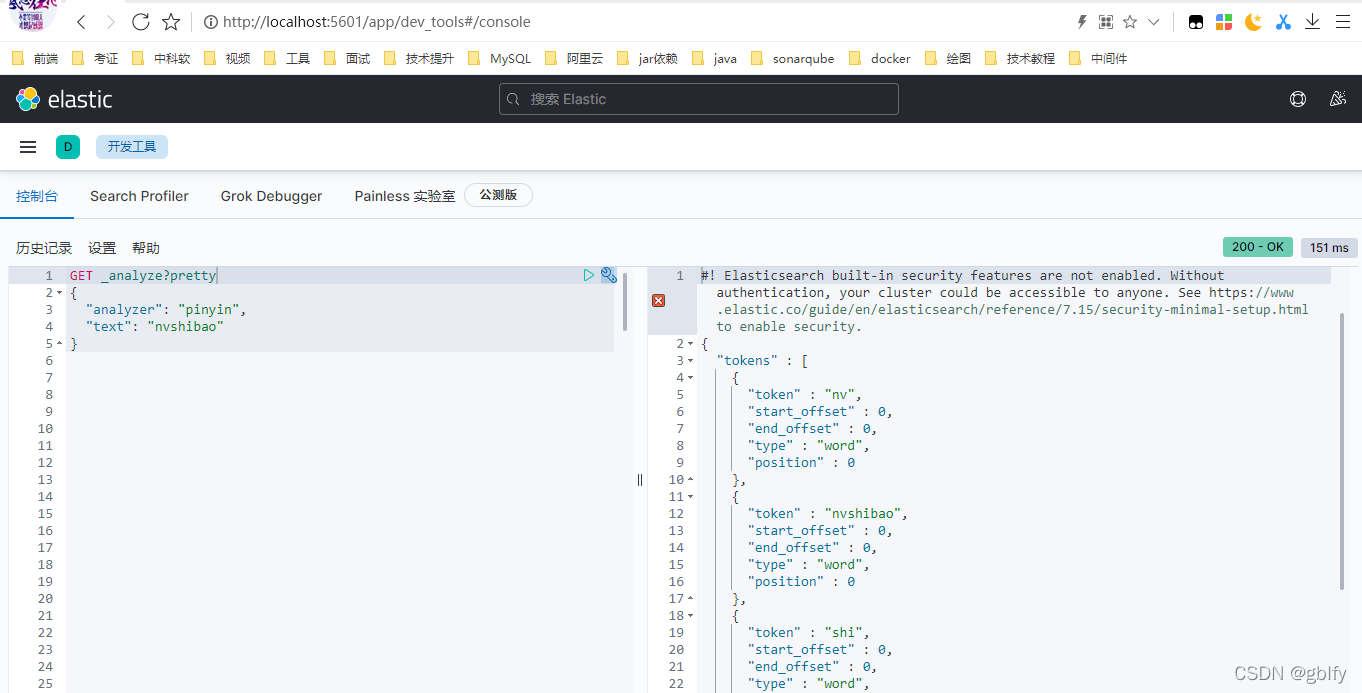This screenshot has width=1362, height=693.
Task: Run the request with the green play icon
Action: pos(589,275)
